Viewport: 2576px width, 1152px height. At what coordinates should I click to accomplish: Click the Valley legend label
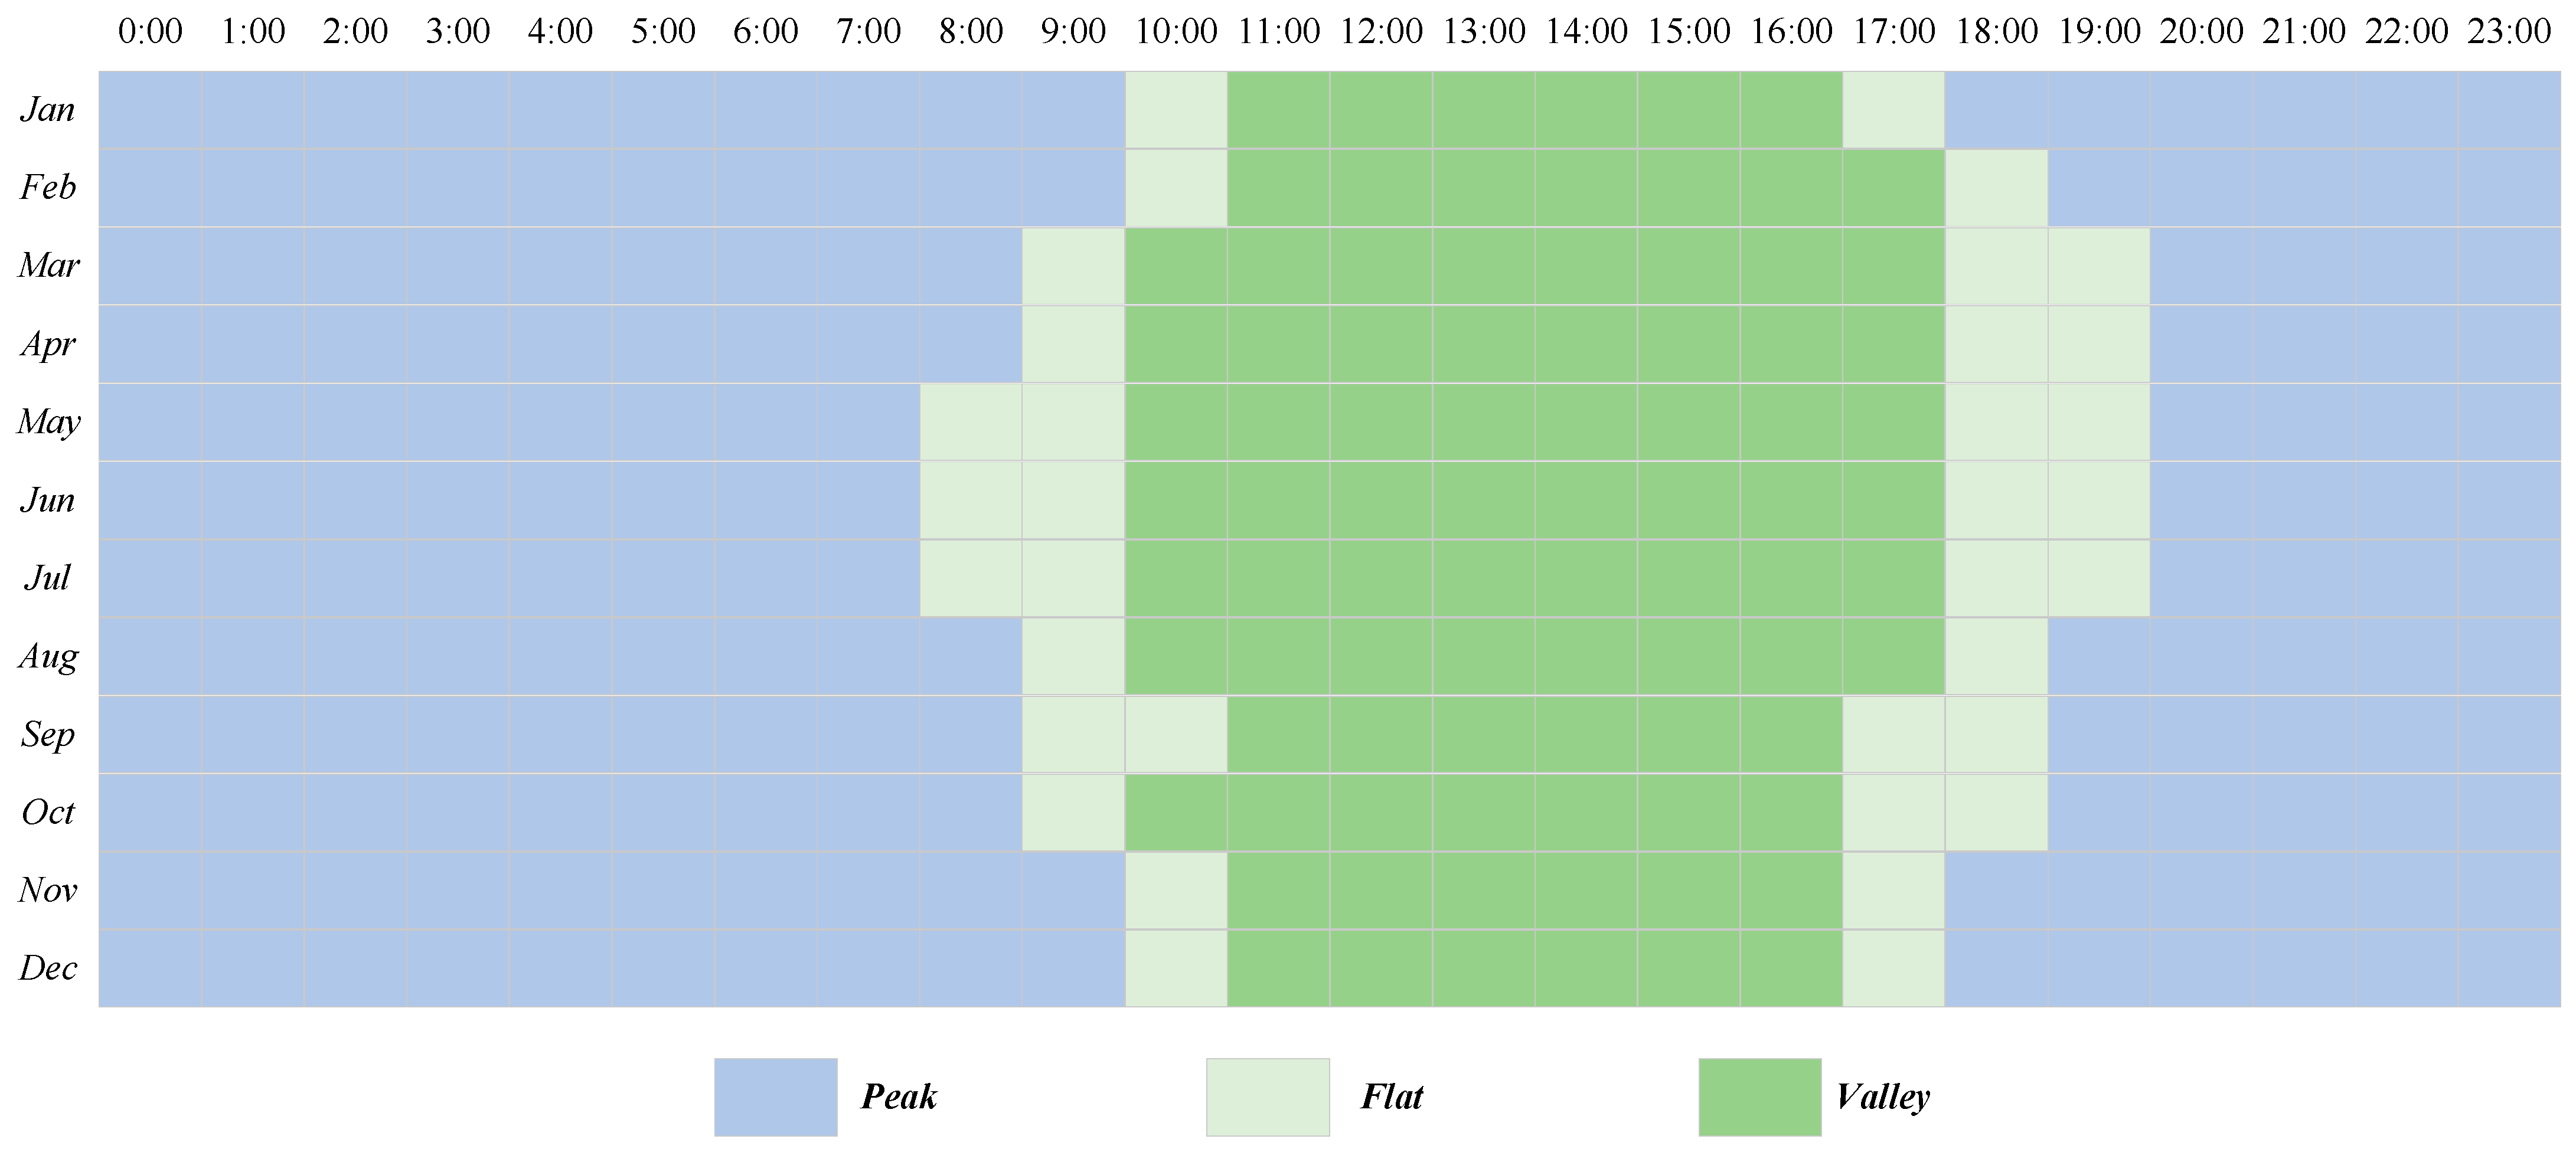(x=1882, y=1097)
